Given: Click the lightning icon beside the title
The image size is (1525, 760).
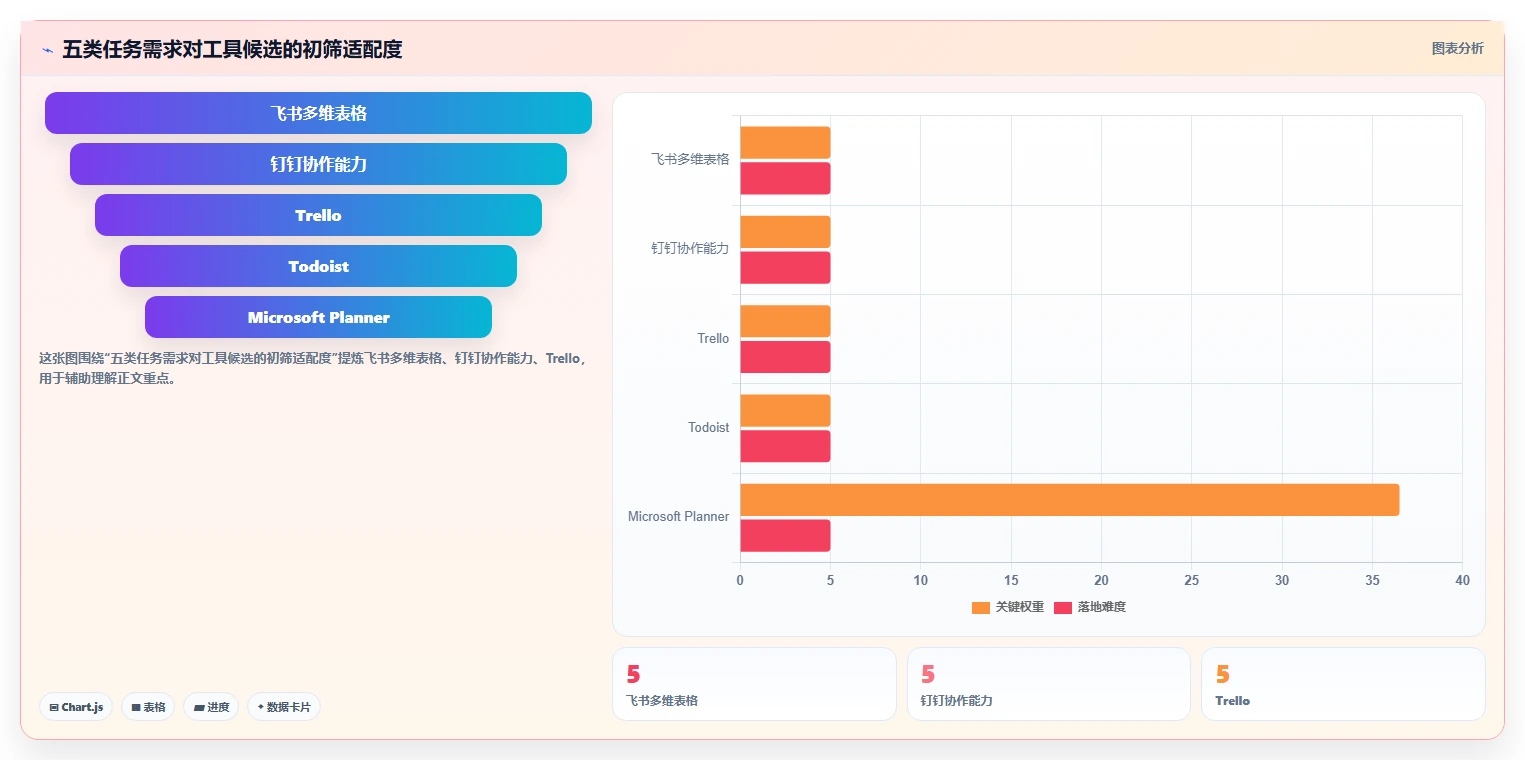Looking at the screenshot, I should (47, 50).
